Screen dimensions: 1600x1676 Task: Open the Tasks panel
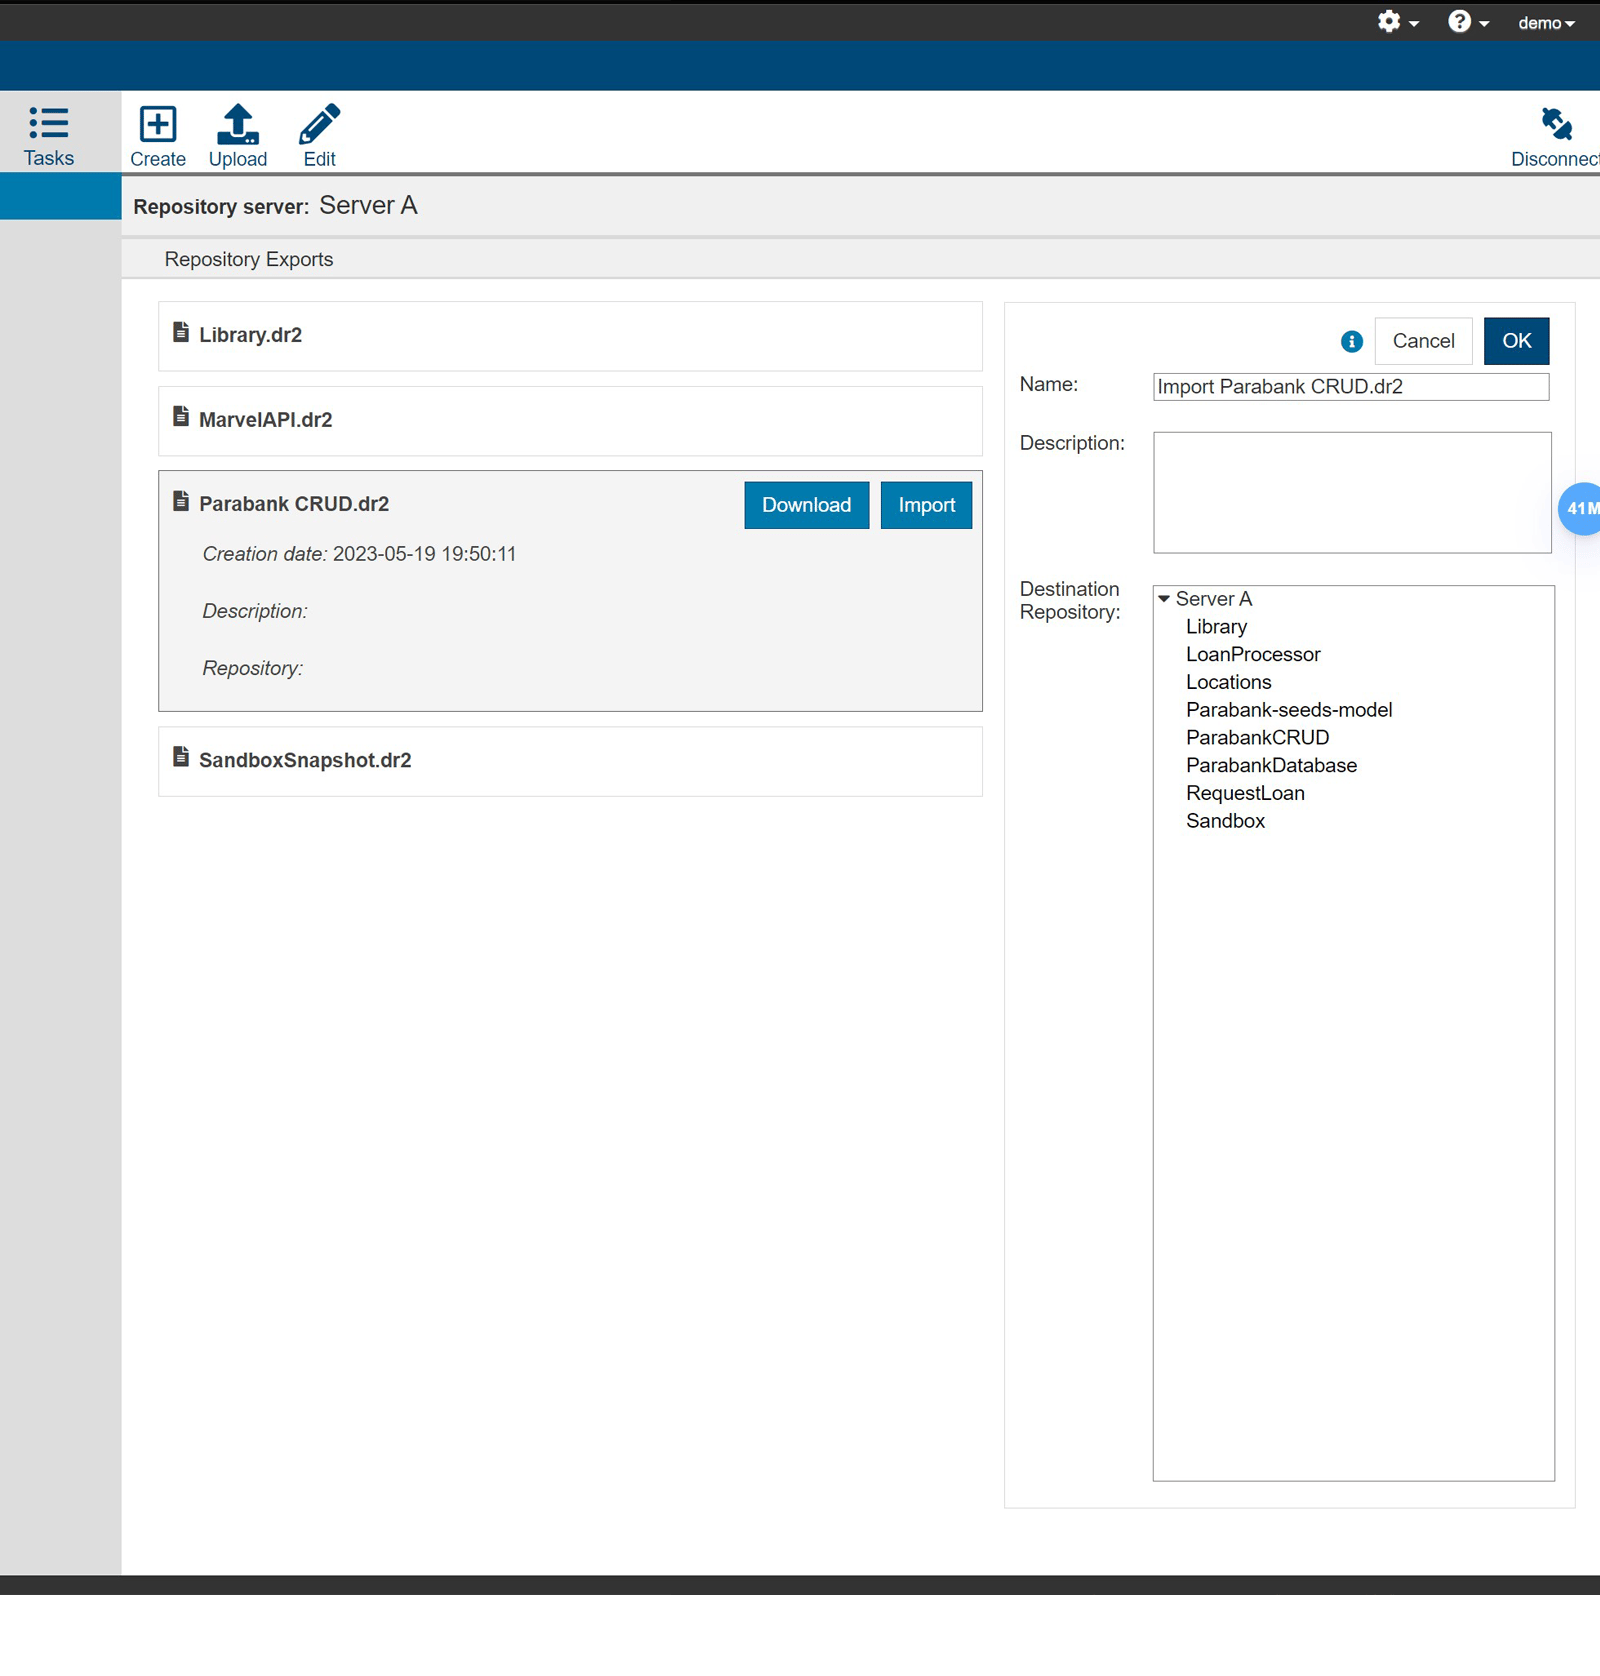[x=48, y=134]
